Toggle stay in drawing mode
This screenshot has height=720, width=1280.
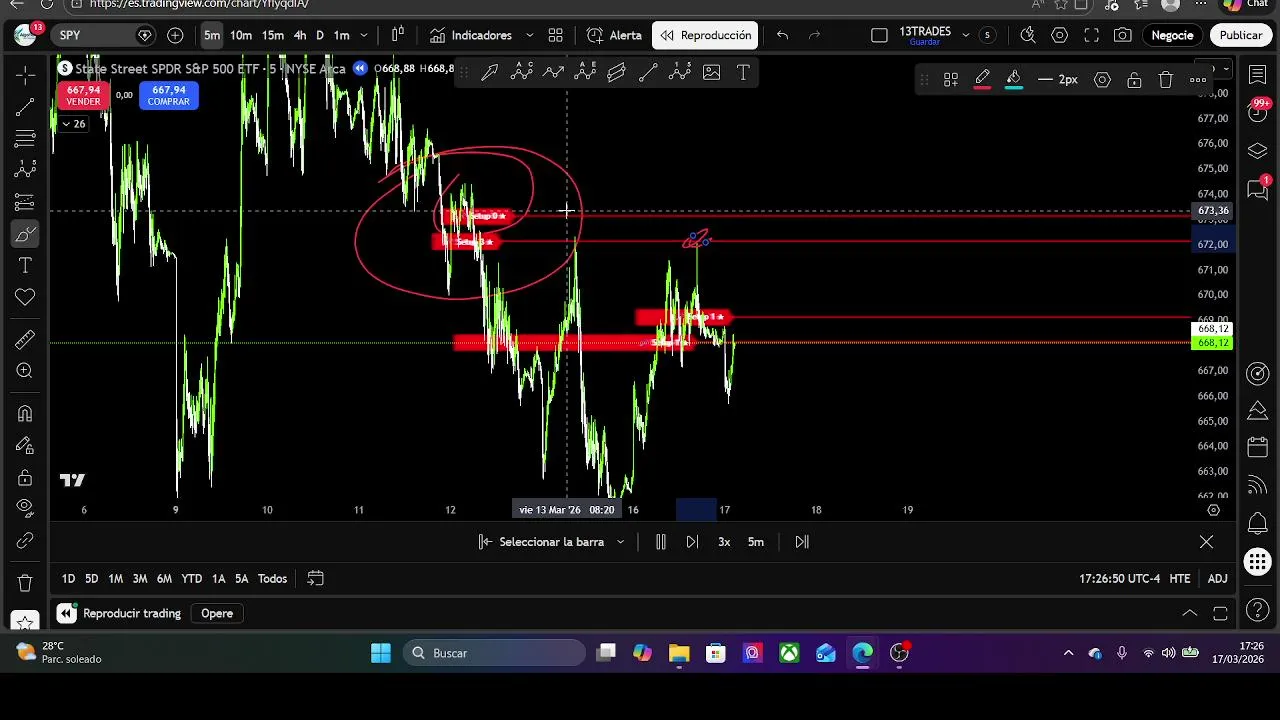click(25, 445)
